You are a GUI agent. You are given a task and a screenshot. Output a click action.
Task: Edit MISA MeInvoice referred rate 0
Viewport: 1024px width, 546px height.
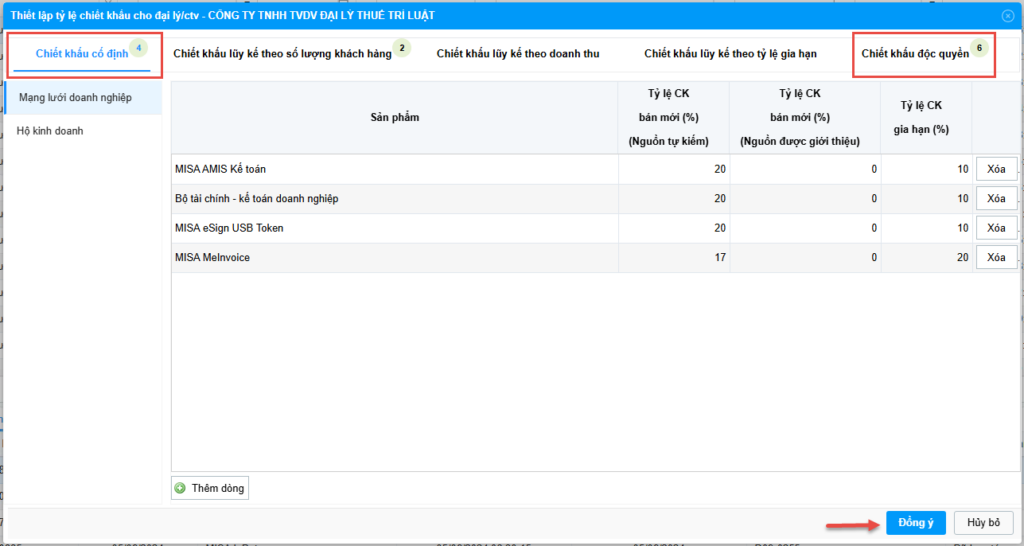coord(805,257)
